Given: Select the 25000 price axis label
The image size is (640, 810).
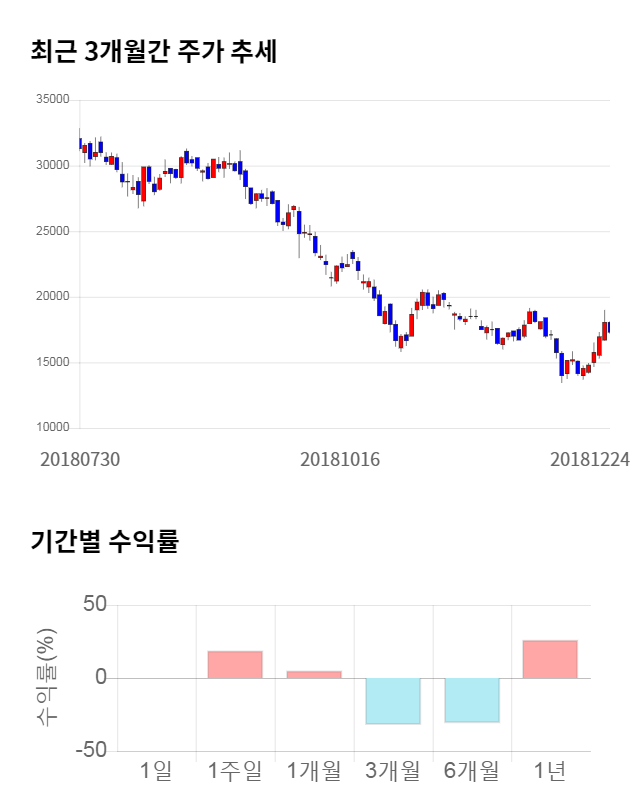Looking at the screenshot, I should (x=52, y=231).
